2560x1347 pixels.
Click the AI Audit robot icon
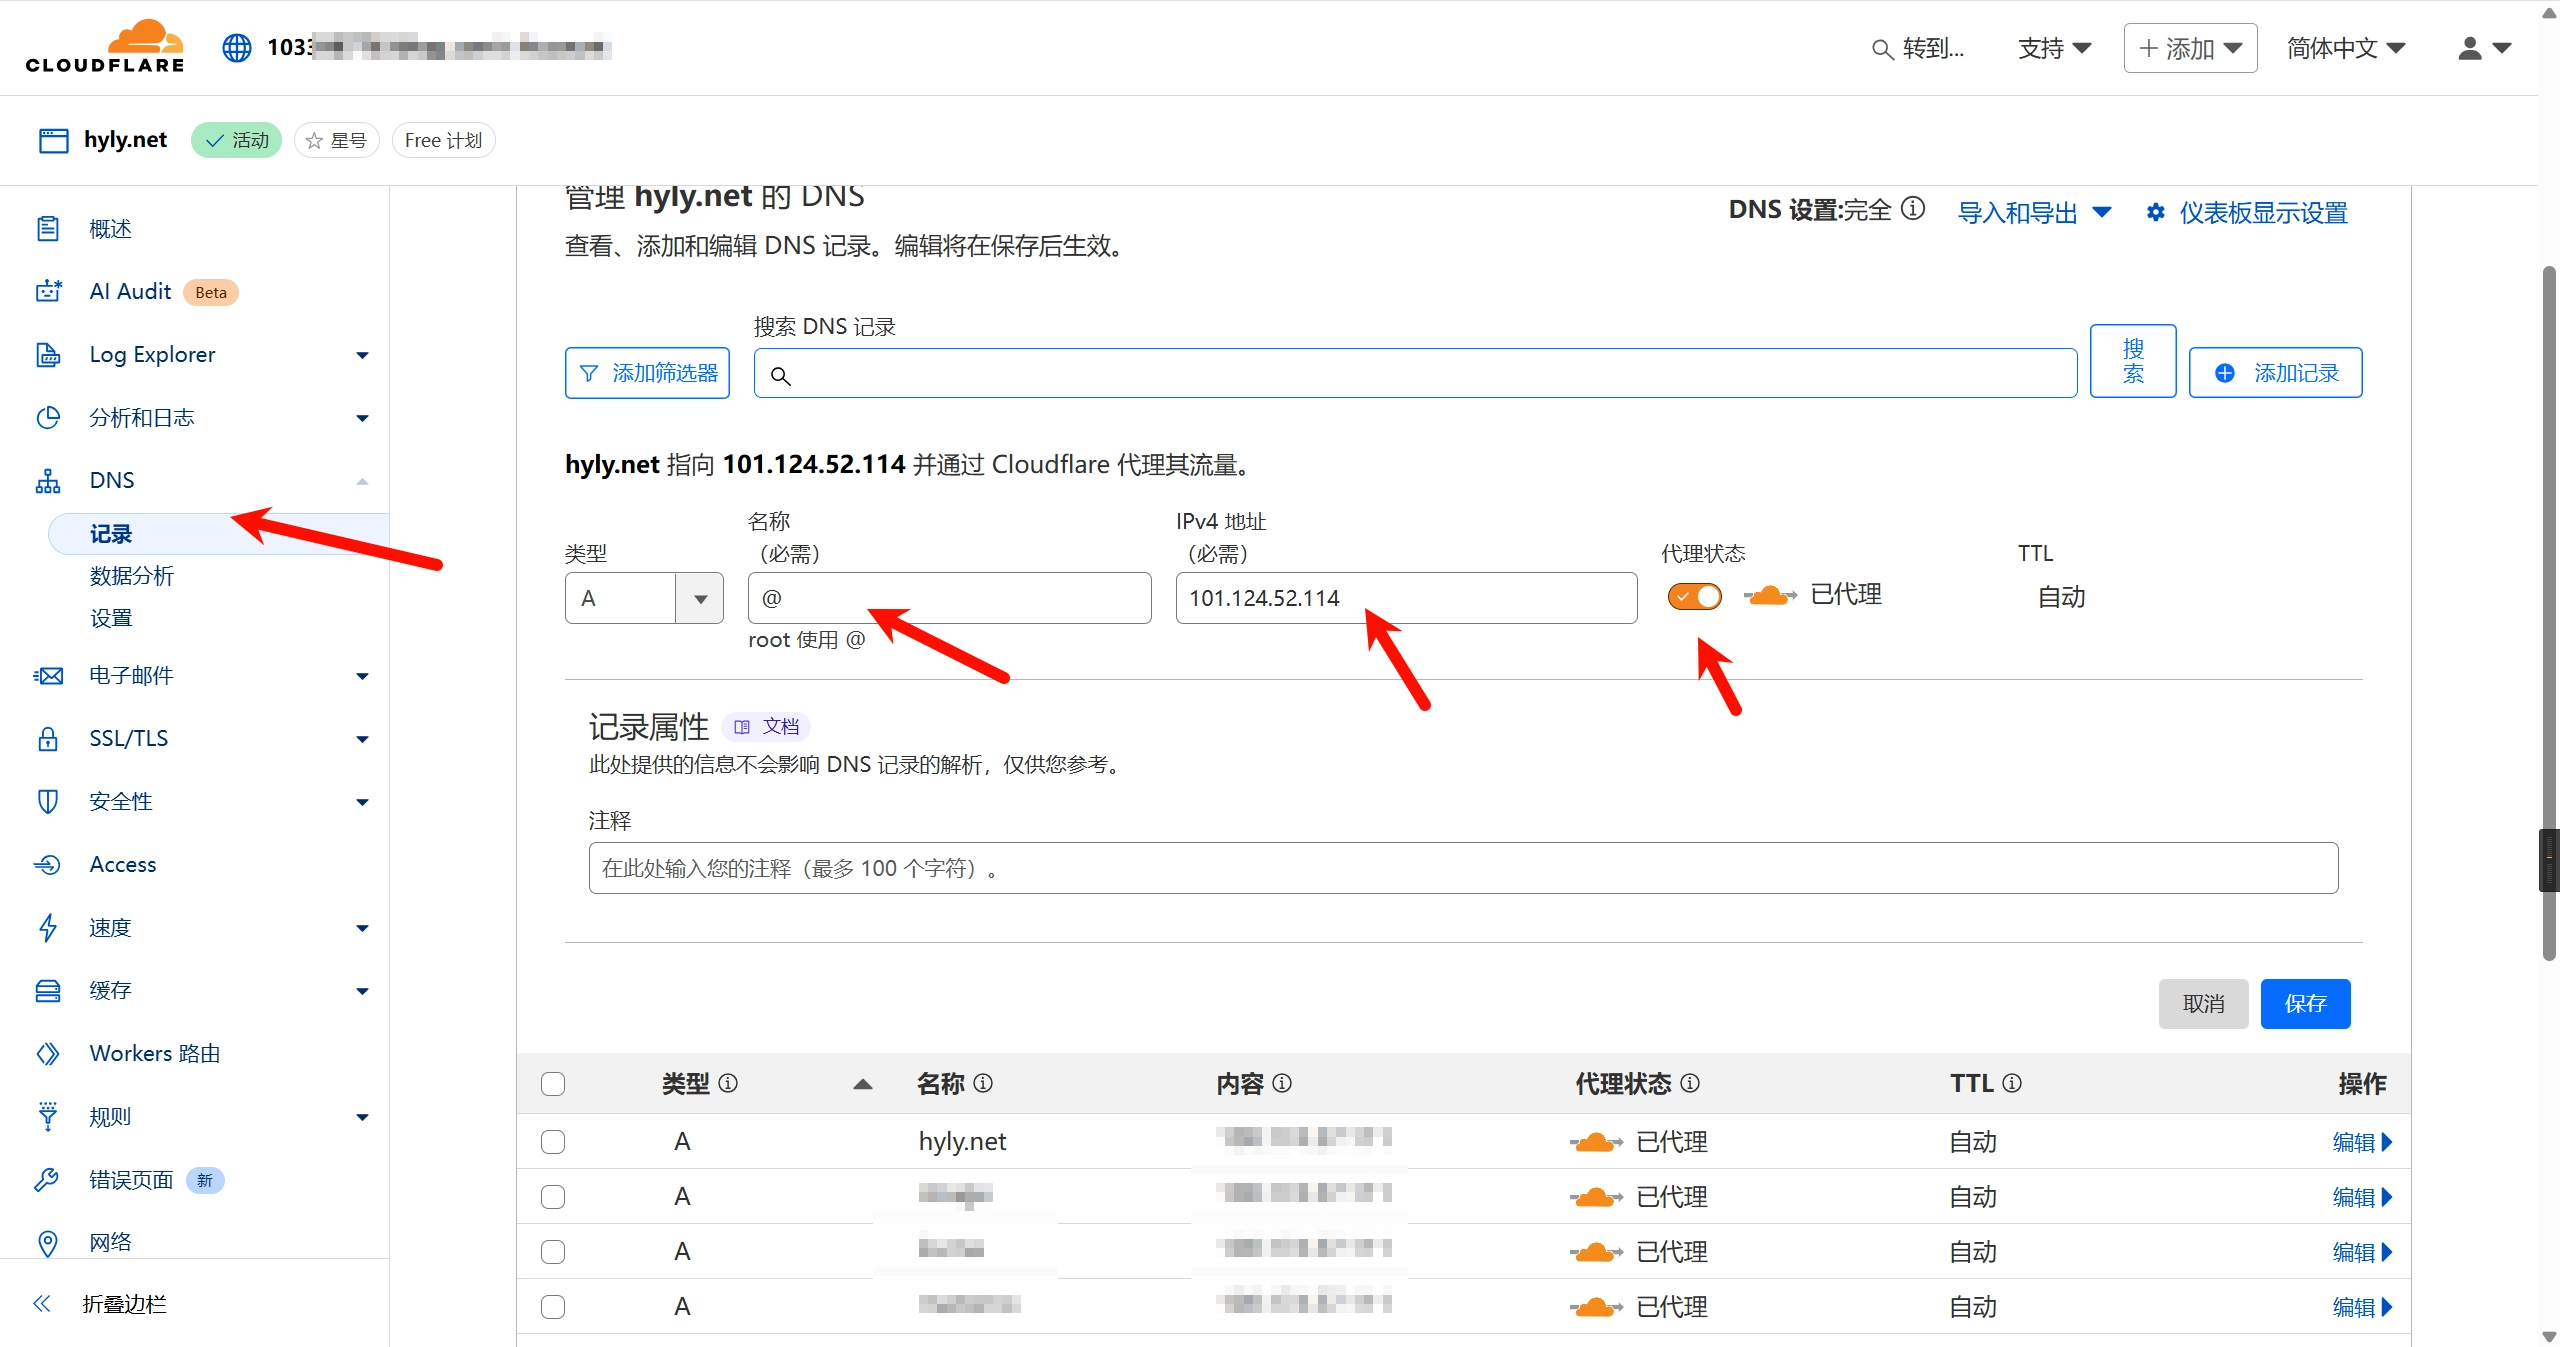pos(48,291)
